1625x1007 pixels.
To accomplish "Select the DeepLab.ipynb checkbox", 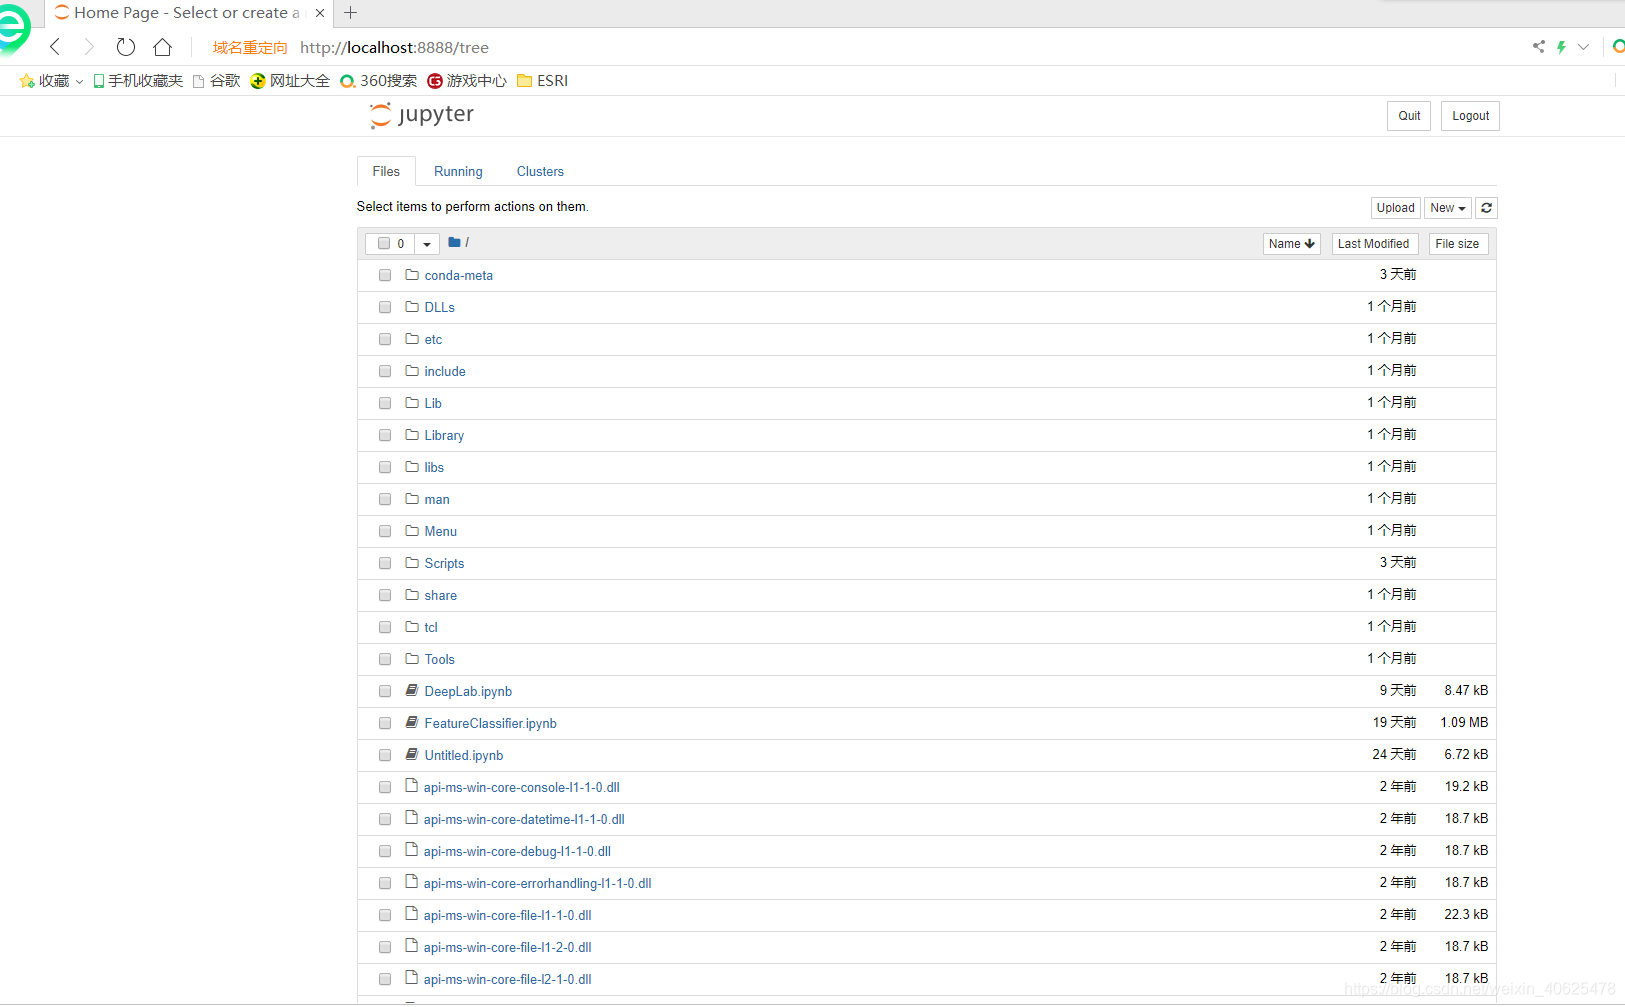I will click(385, 691).
